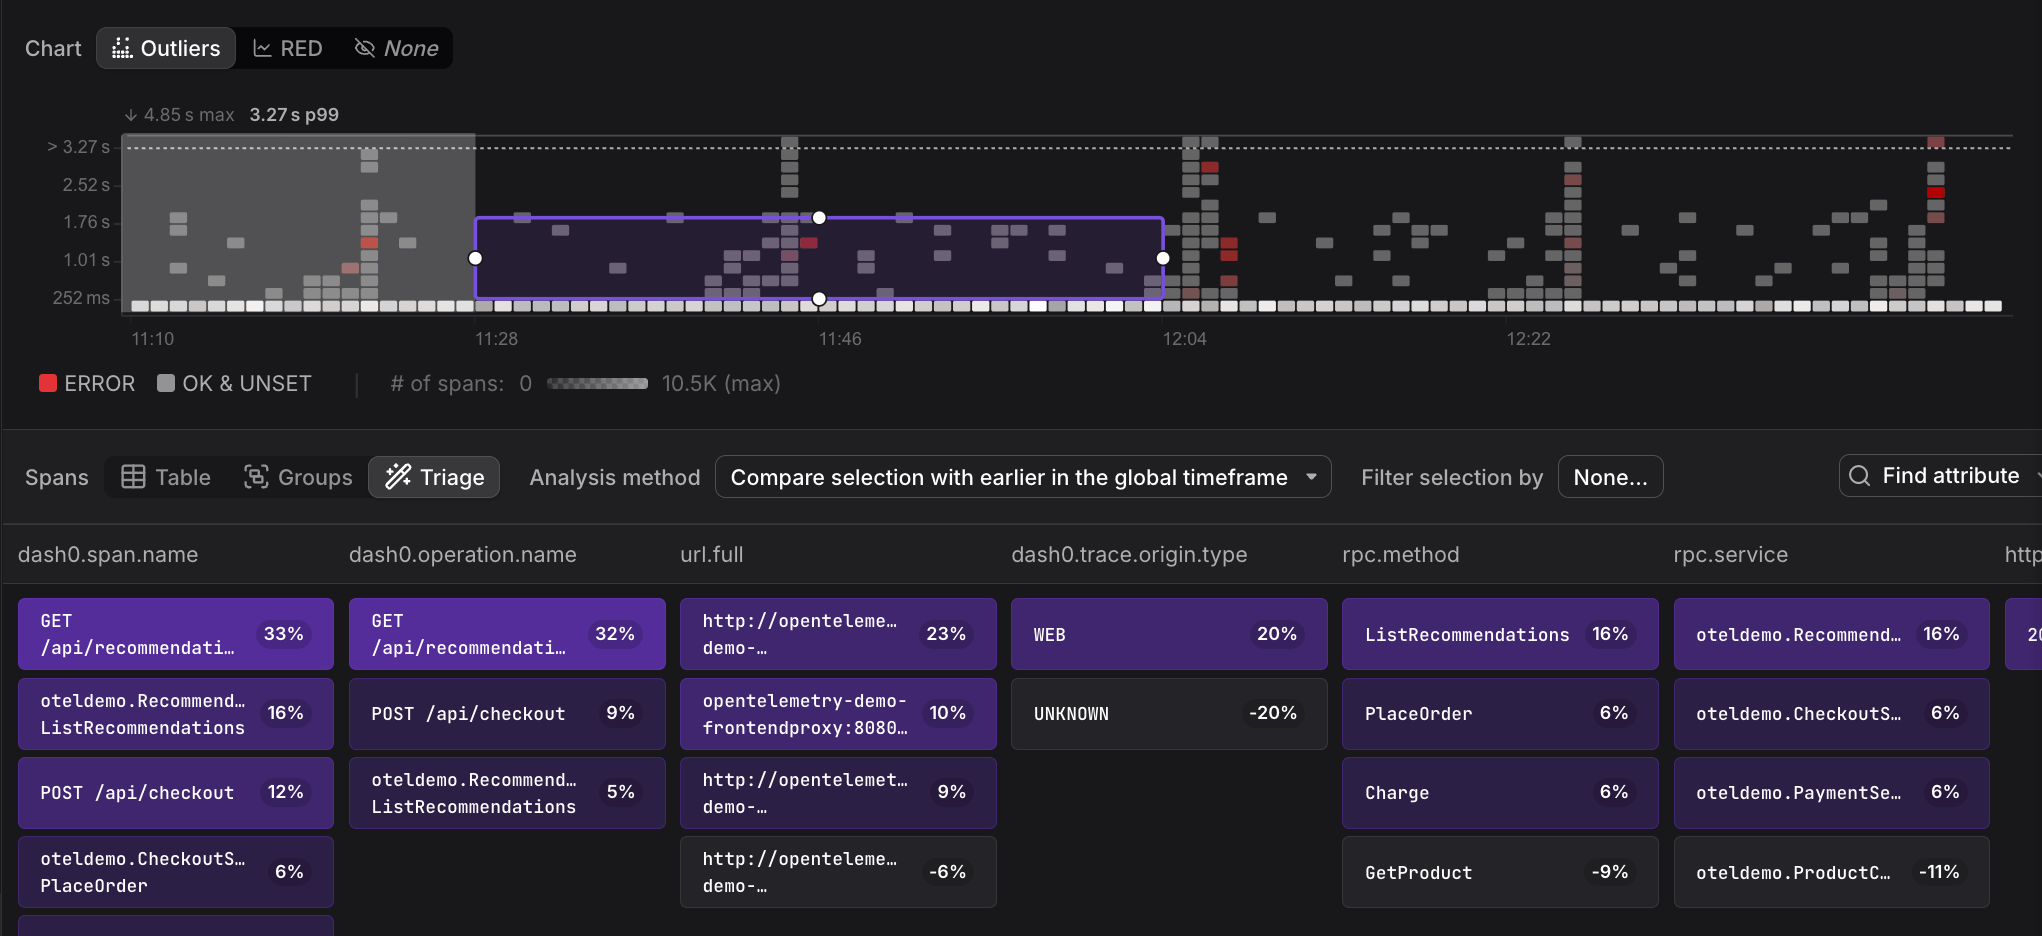This screenshot has width=2042, height=936.
Task: Open the Analysis method dropdown
Action: click(x=1022, y=477)
